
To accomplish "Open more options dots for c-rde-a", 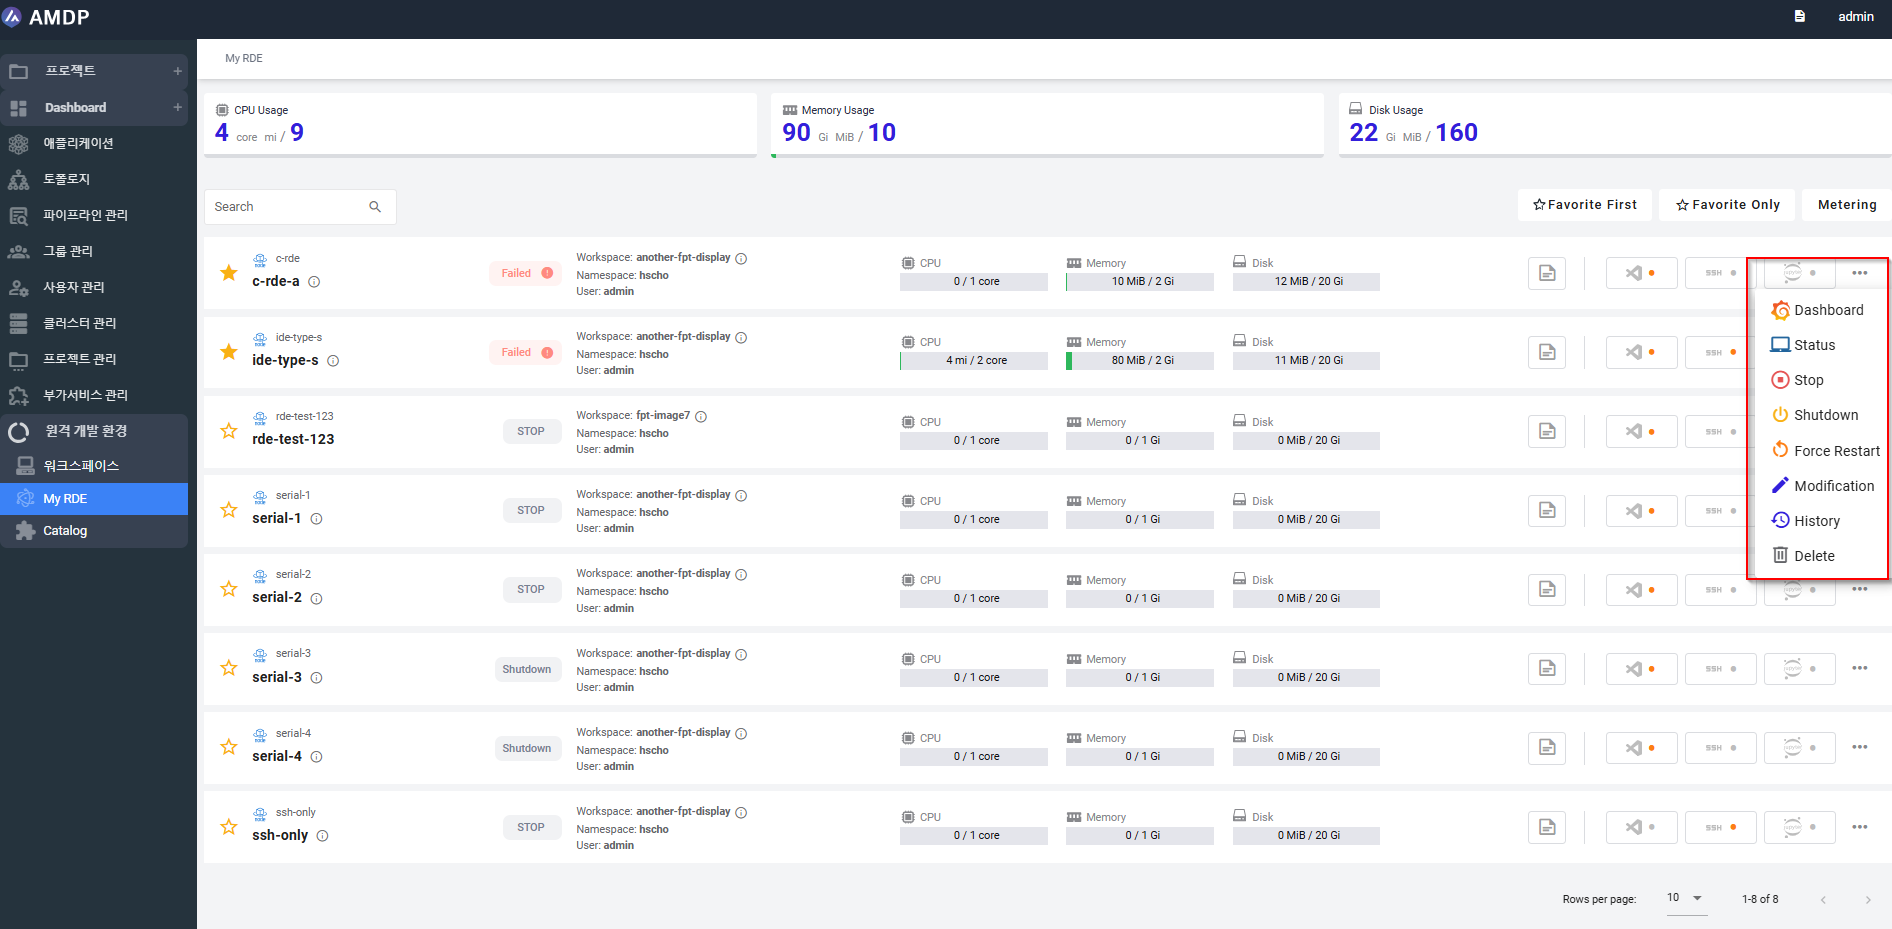I will (1859, 273).
